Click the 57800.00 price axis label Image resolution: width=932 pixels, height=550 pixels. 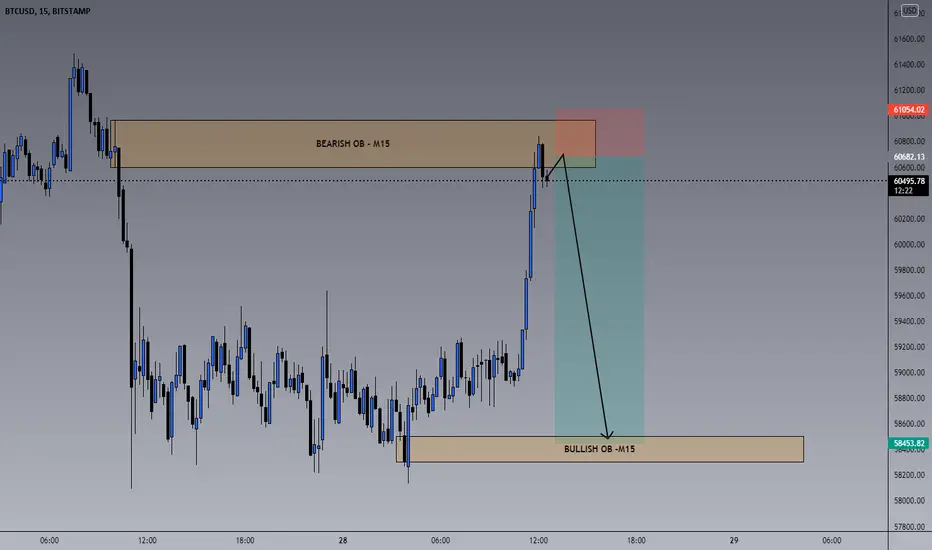909,527
